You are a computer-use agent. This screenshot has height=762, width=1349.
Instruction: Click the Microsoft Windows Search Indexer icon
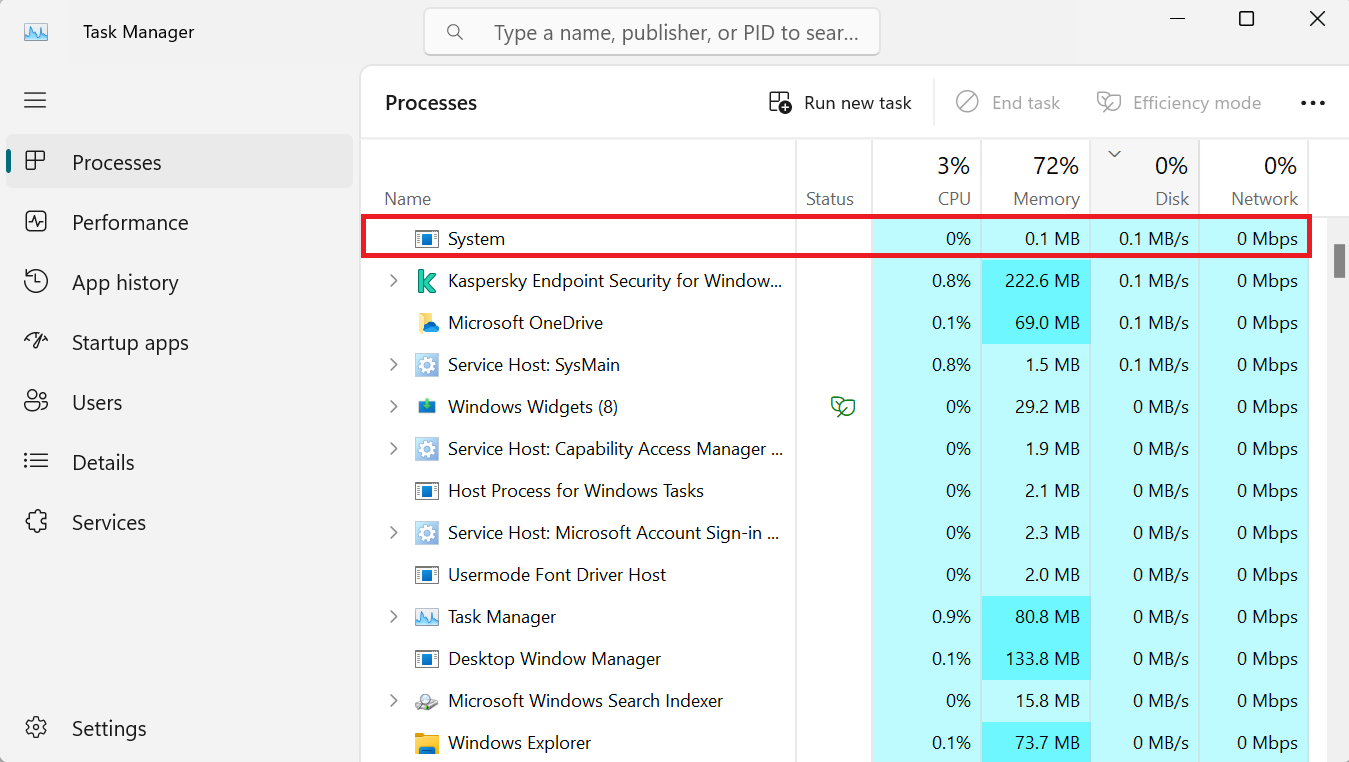coord(427,701)
